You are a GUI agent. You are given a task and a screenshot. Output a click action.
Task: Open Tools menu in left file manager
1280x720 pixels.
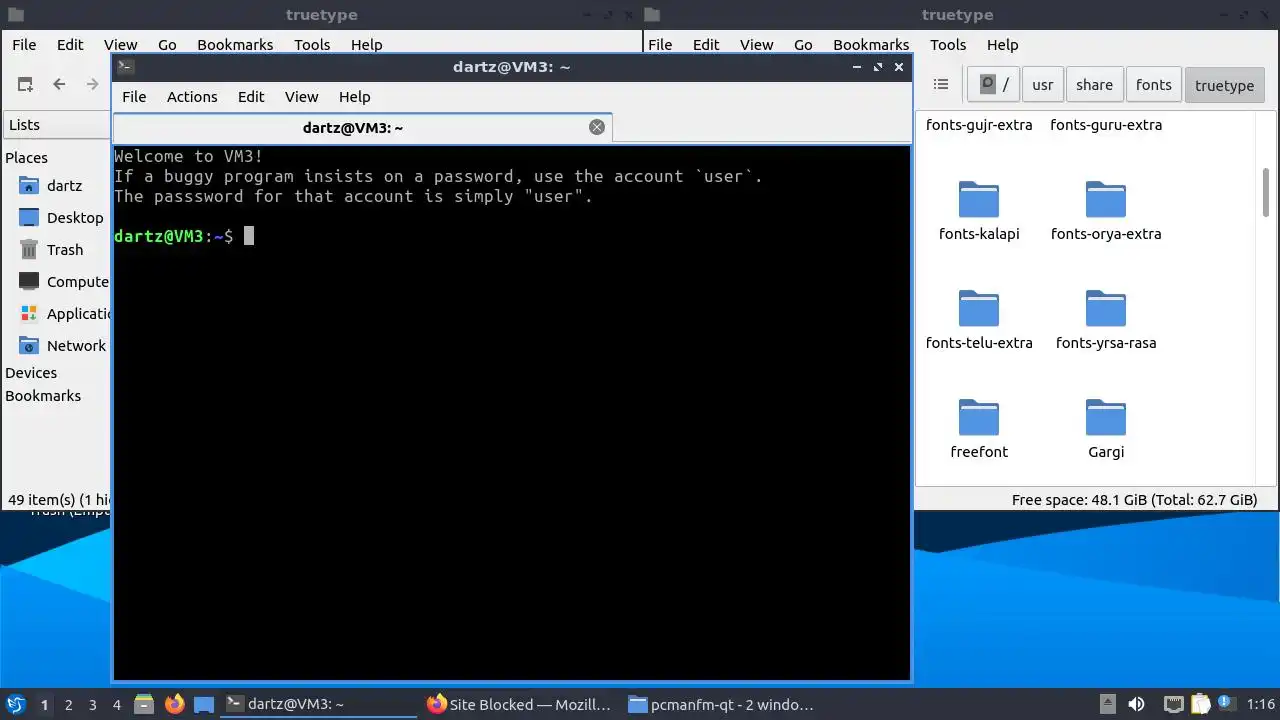pyautogui.click(x=312, y=45)
